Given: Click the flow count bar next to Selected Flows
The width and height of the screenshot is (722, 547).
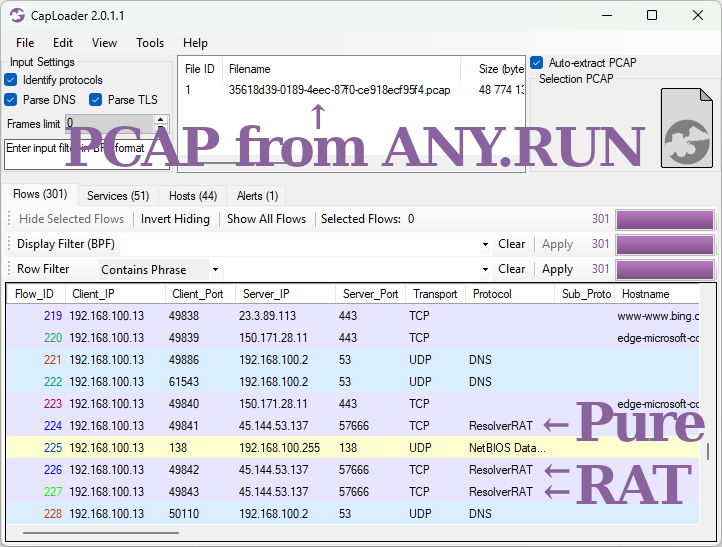Looking at the screenshot, I should coord(665,220).
